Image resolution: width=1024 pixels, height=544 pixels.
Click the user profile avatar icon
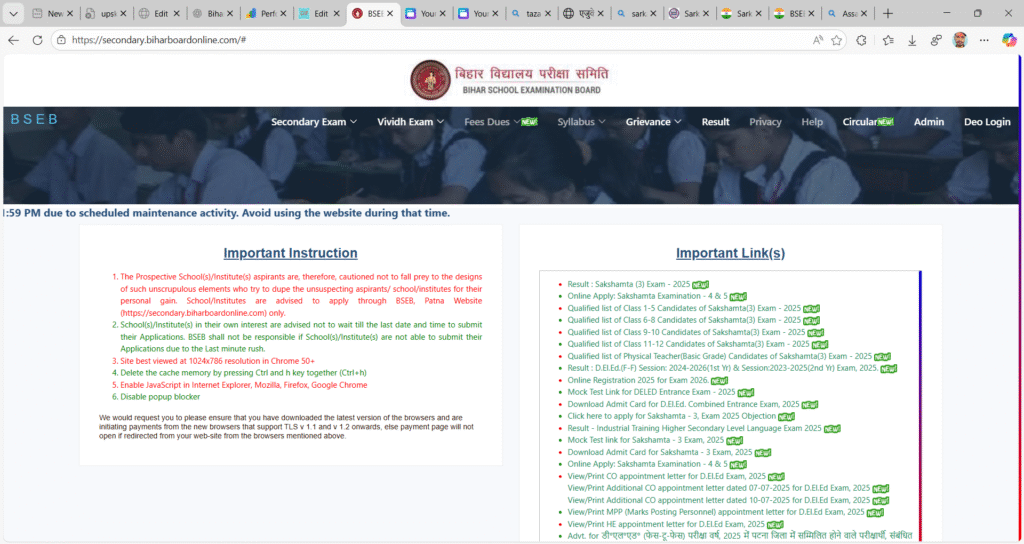(x=960, y=40)
